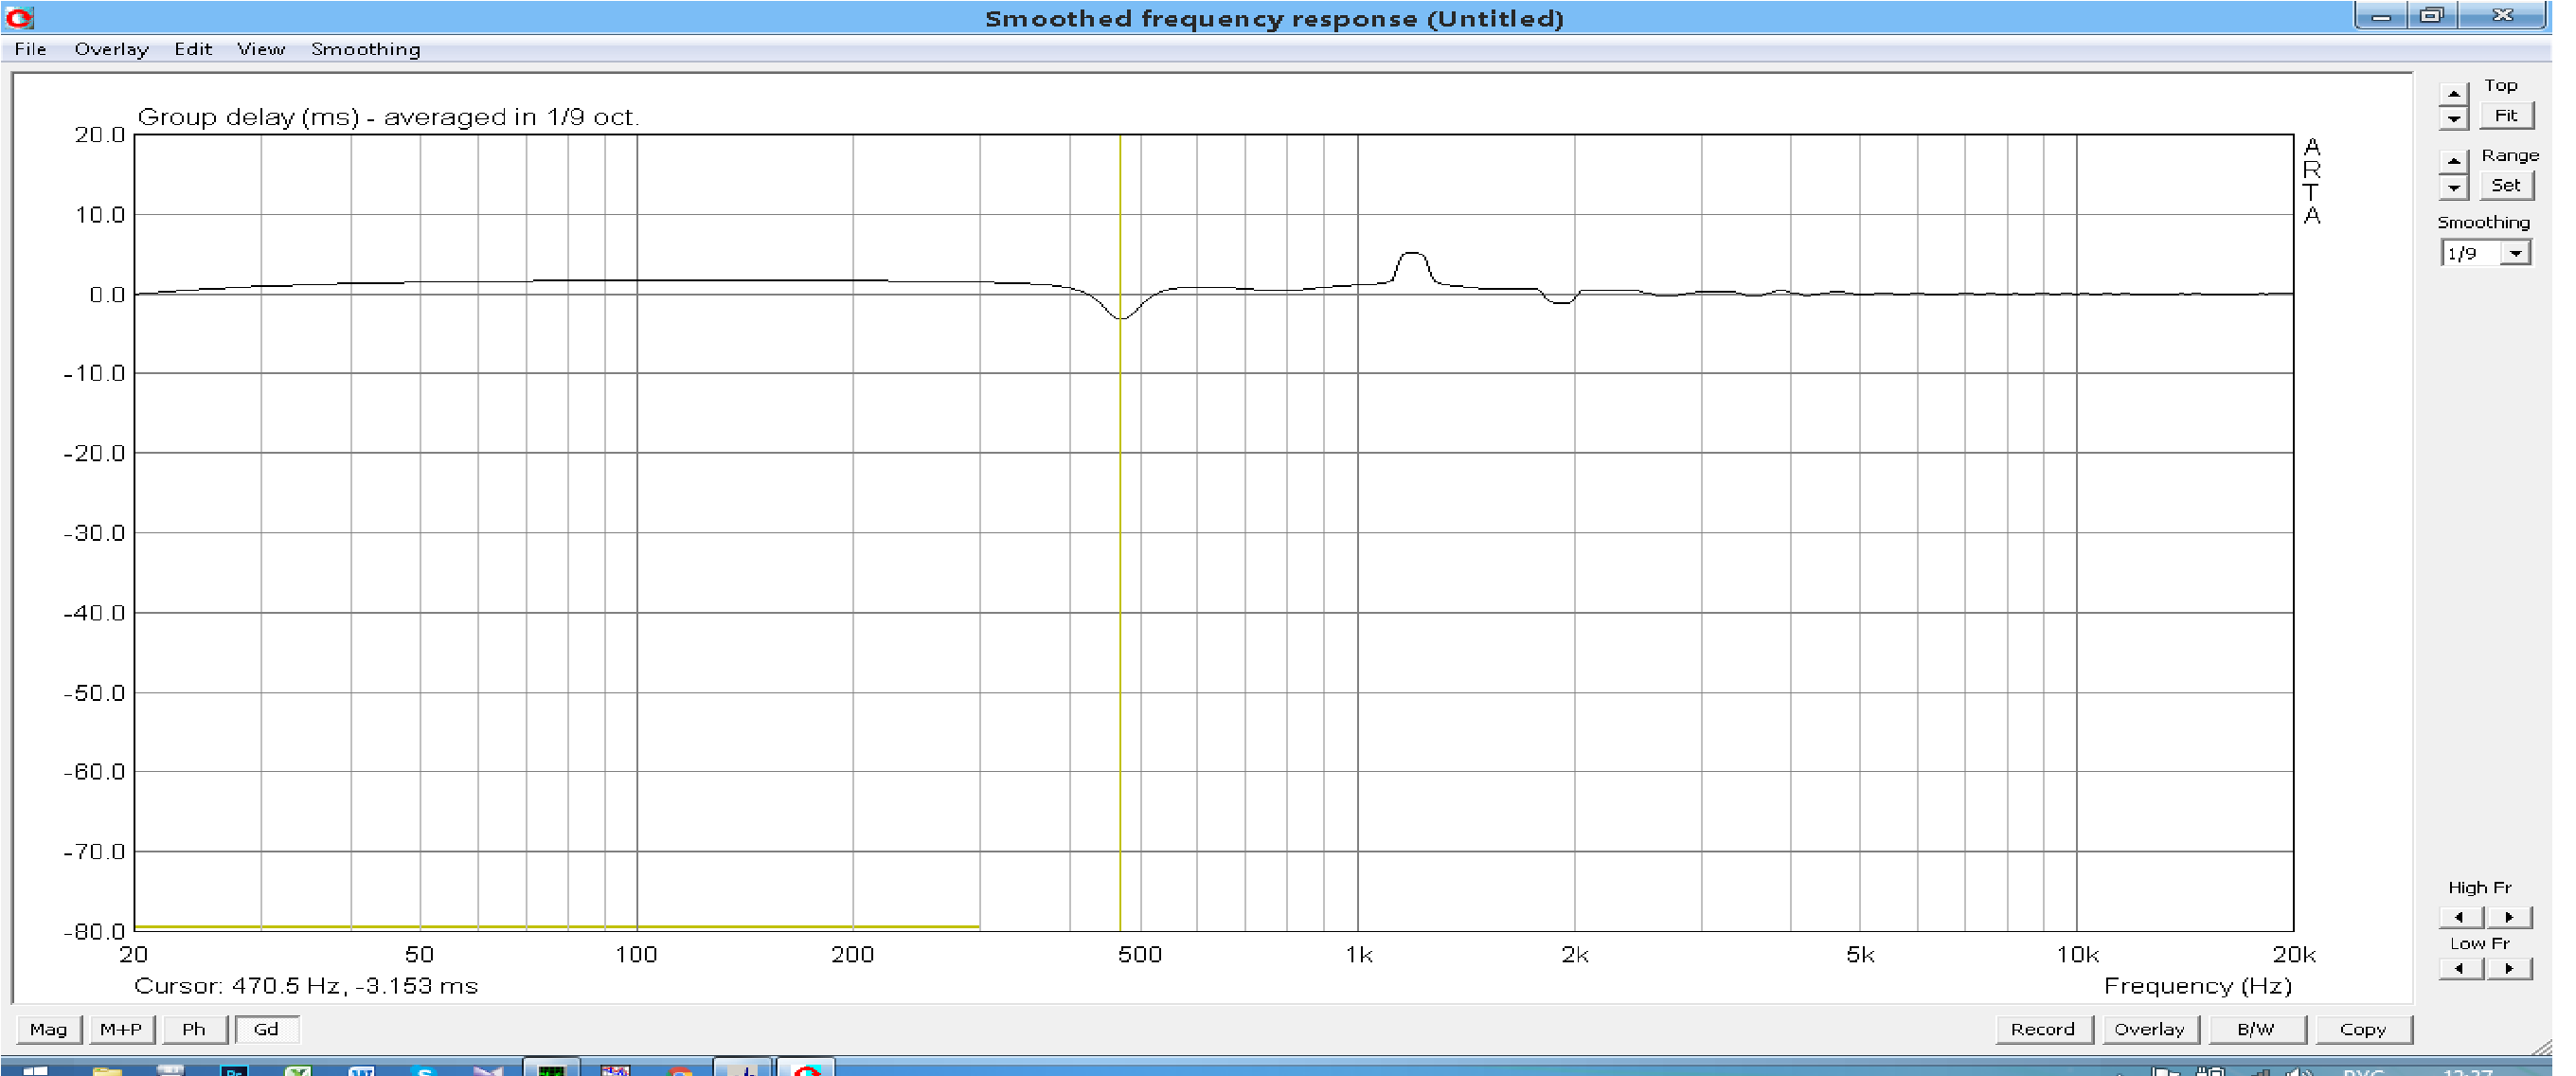Open the Overlay menu in menu bar
Image resolution: width=2576 pixels, height=1076 pixels.
click(x=111, y=49)
